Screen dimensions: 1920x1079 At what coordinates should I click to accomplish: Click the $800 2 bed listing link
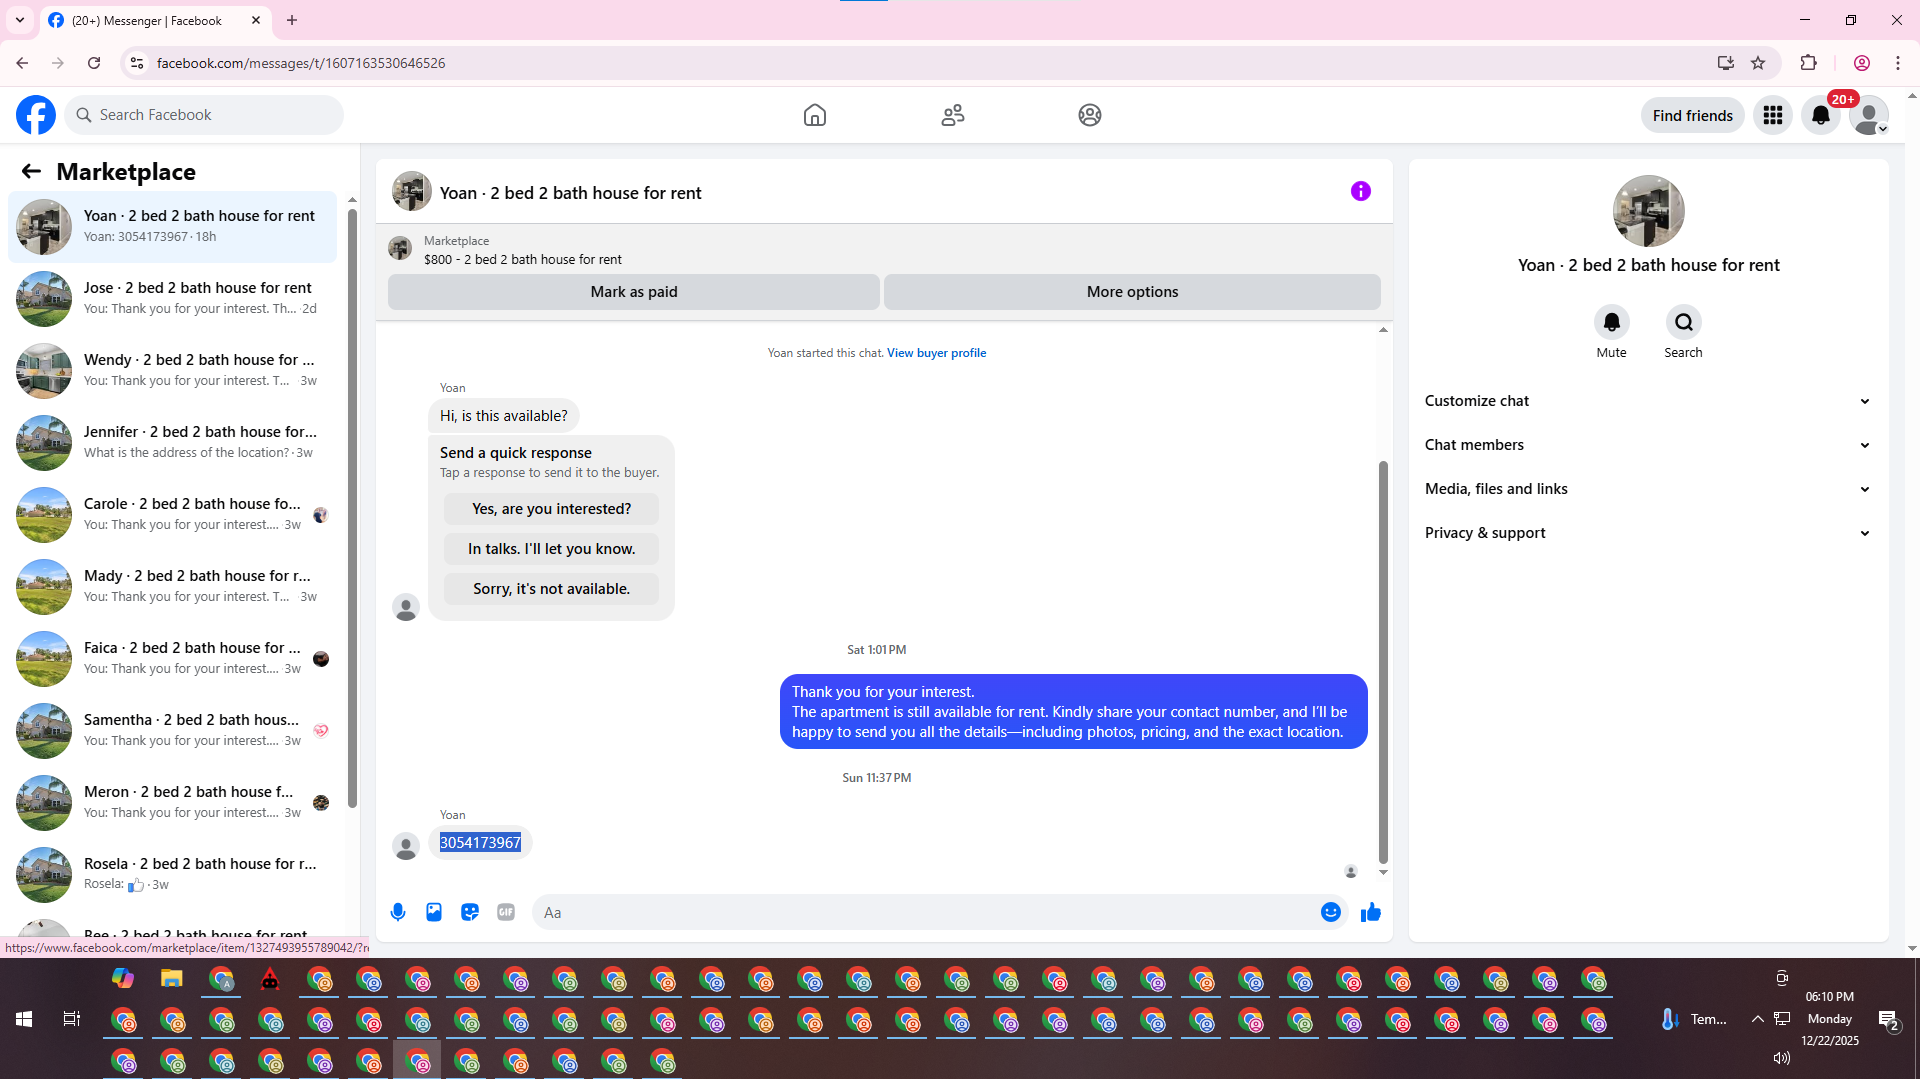click(x=522, y=260)
